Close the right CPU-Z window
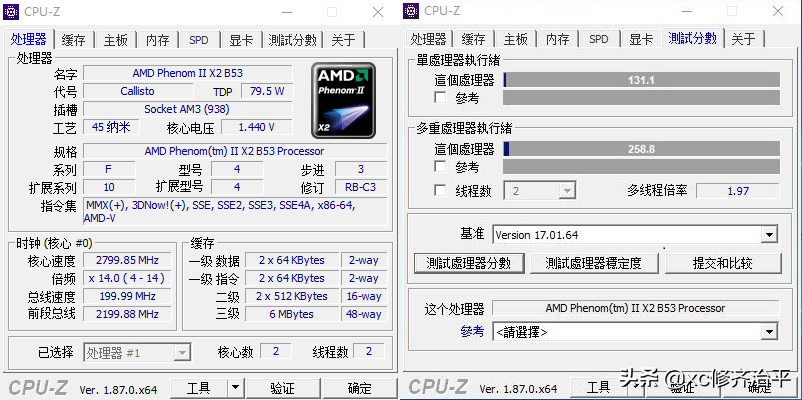Viewport: 802px width, 400px height. pyautogui.click(x=777, y=11)
